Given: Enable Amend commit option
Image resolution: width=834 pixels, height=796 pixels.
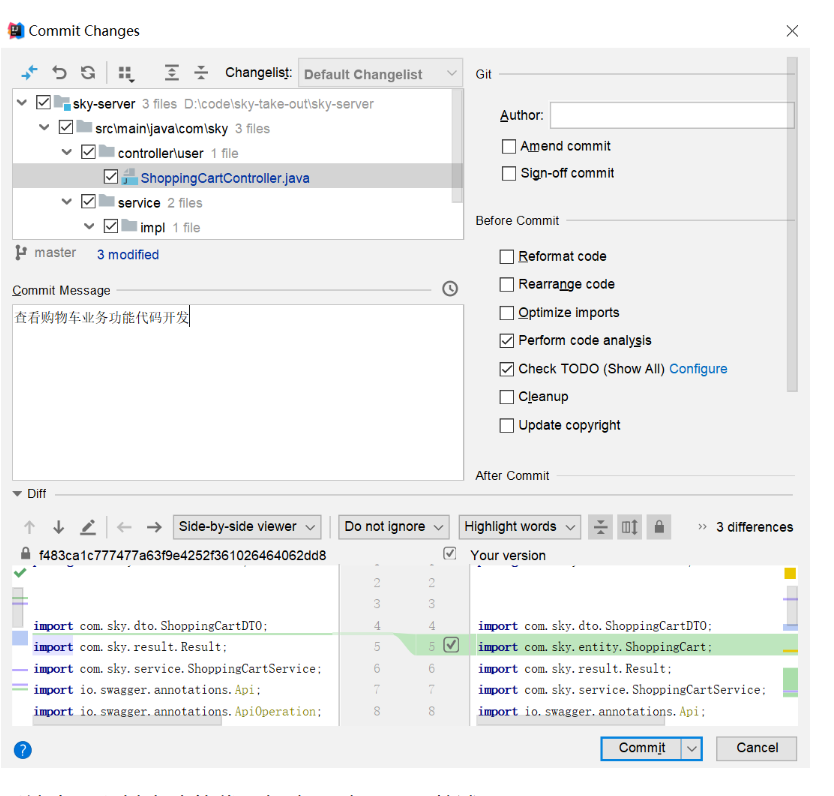Looking at the screenshot, I should pyautogui.click(x=508, y=146).
